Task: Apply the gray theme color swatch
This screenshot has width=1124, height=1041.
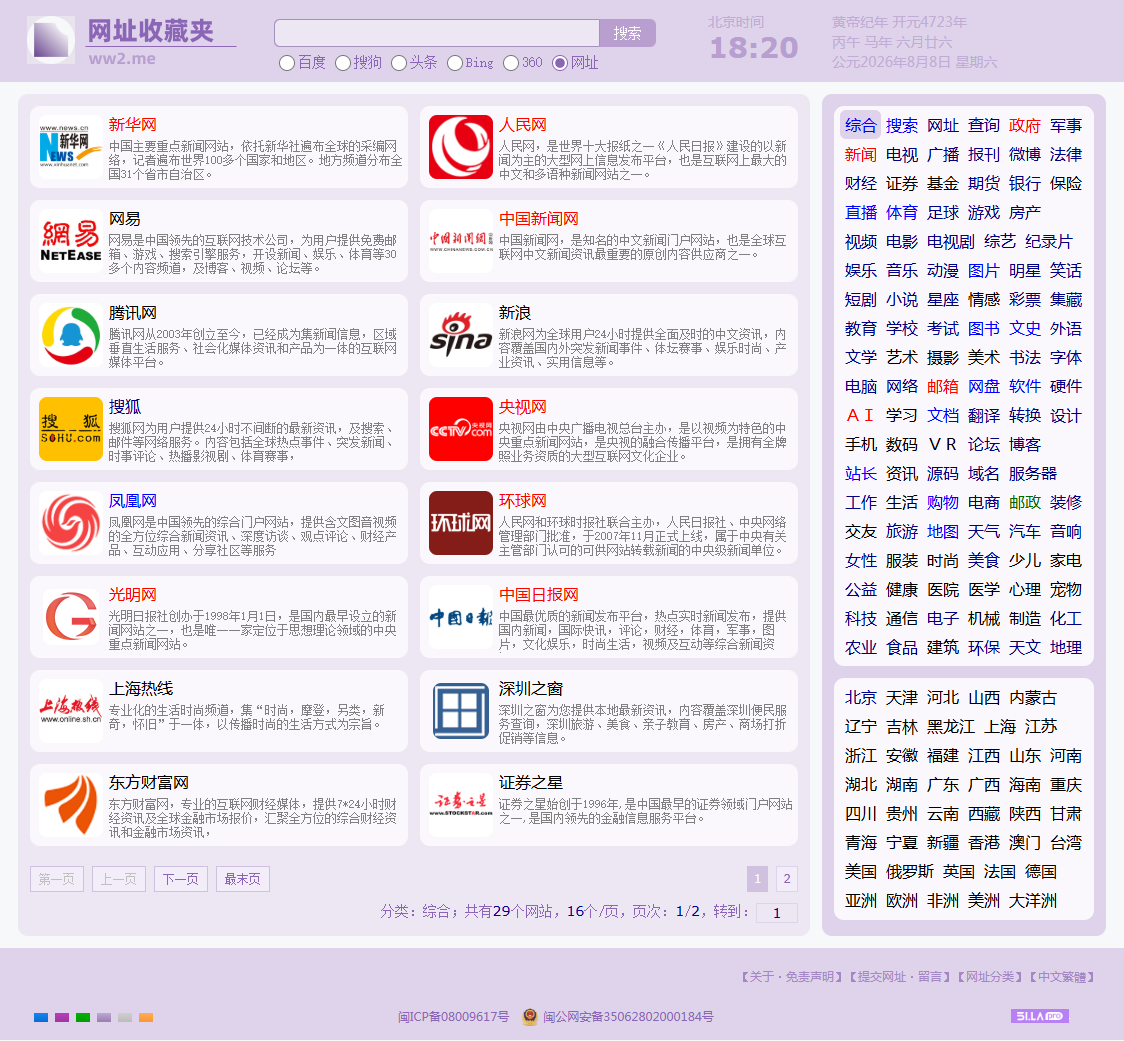Action: click(125, 1017)
